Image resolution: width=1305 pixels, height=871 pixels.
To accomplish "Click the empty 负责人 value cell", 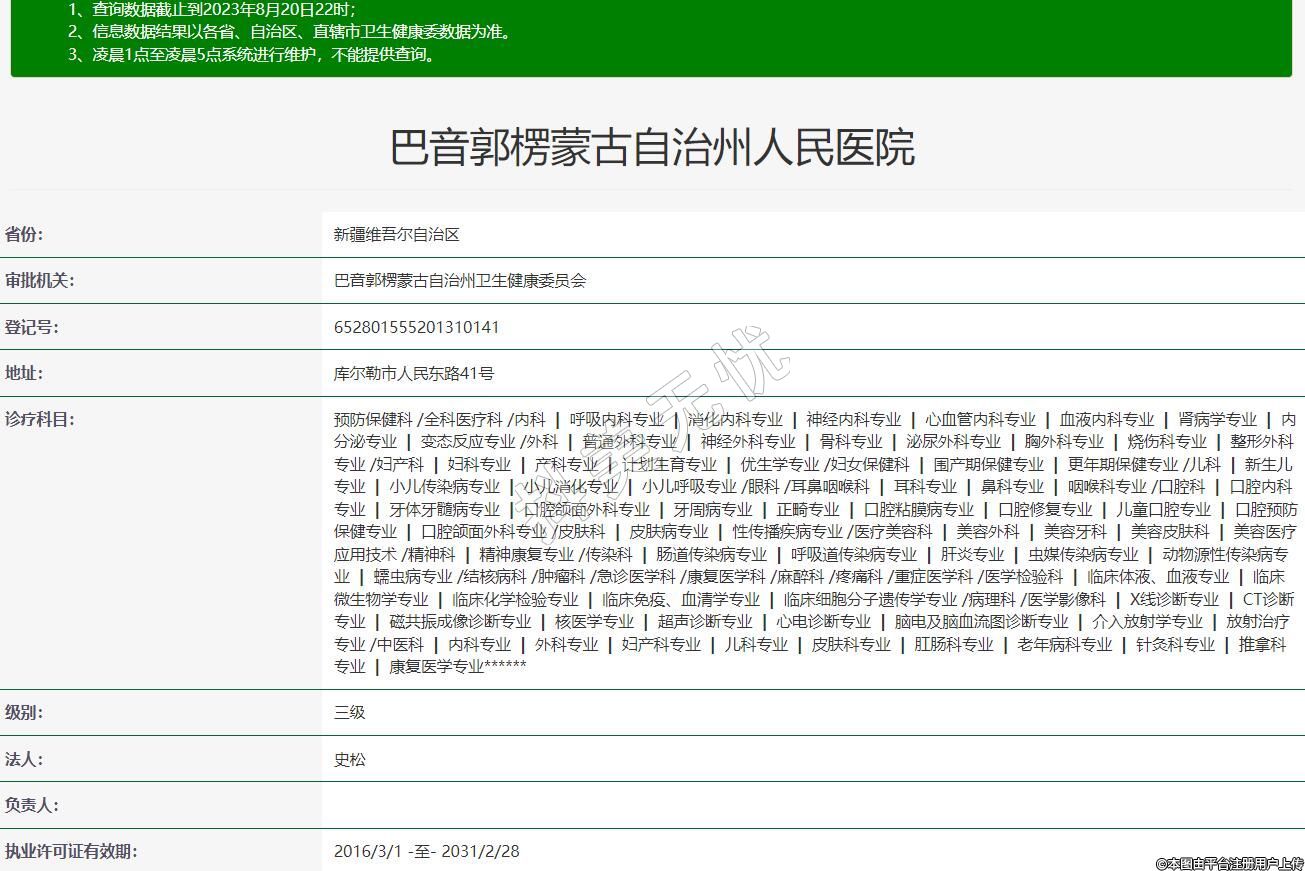I will pyautogui.click(x=812, y=805).
